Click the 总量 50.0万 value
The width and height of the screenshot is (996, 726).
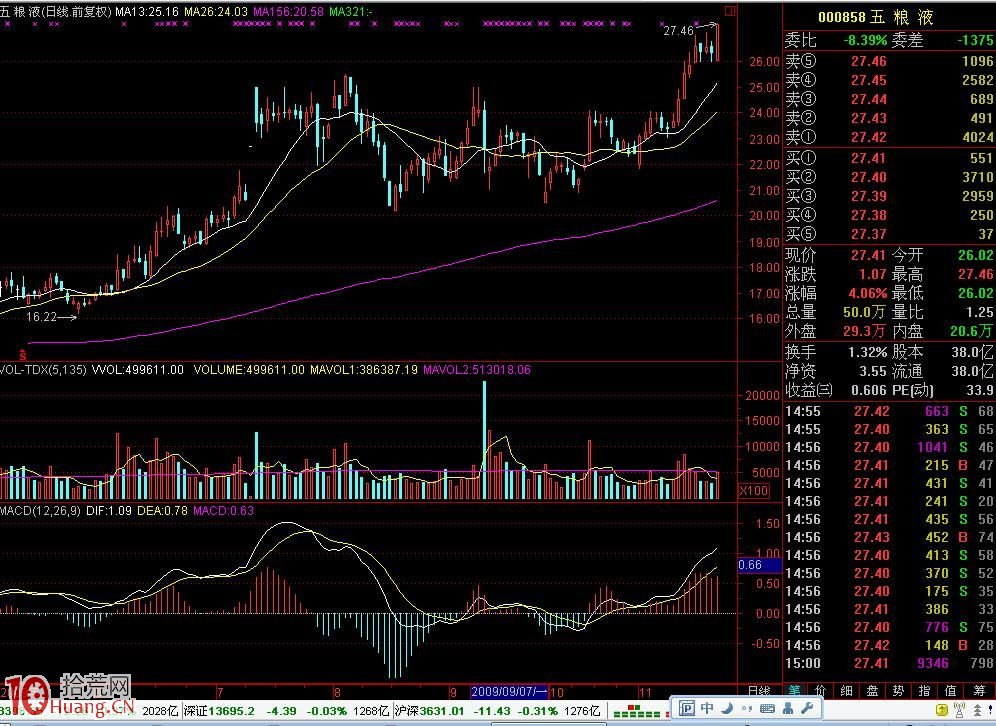864,312
